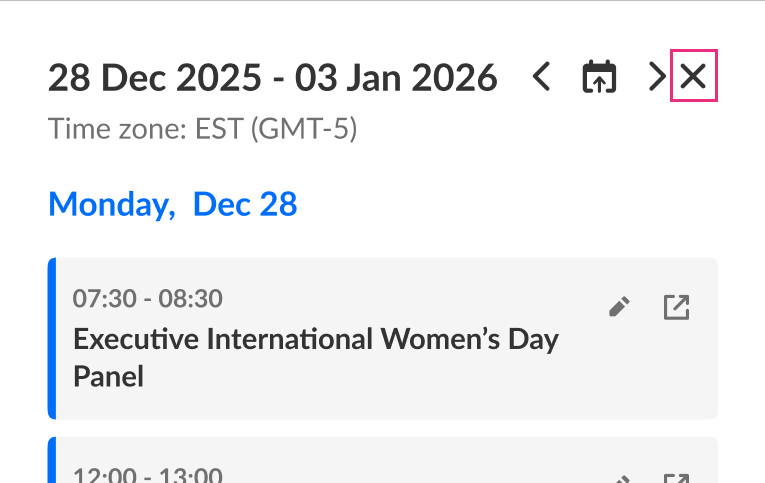Viewport: 765px width, 483px height.
Task: Jump to today using calendar icon
Action: 599,77
